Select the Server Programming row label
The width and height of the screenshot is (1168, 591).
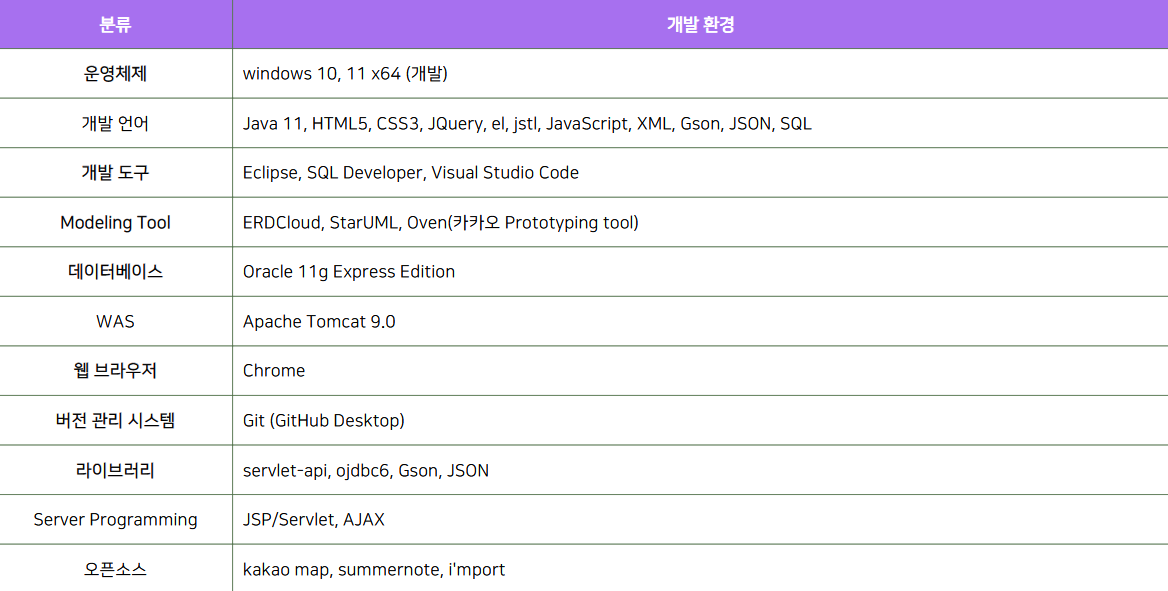click(x=115, y=519)
